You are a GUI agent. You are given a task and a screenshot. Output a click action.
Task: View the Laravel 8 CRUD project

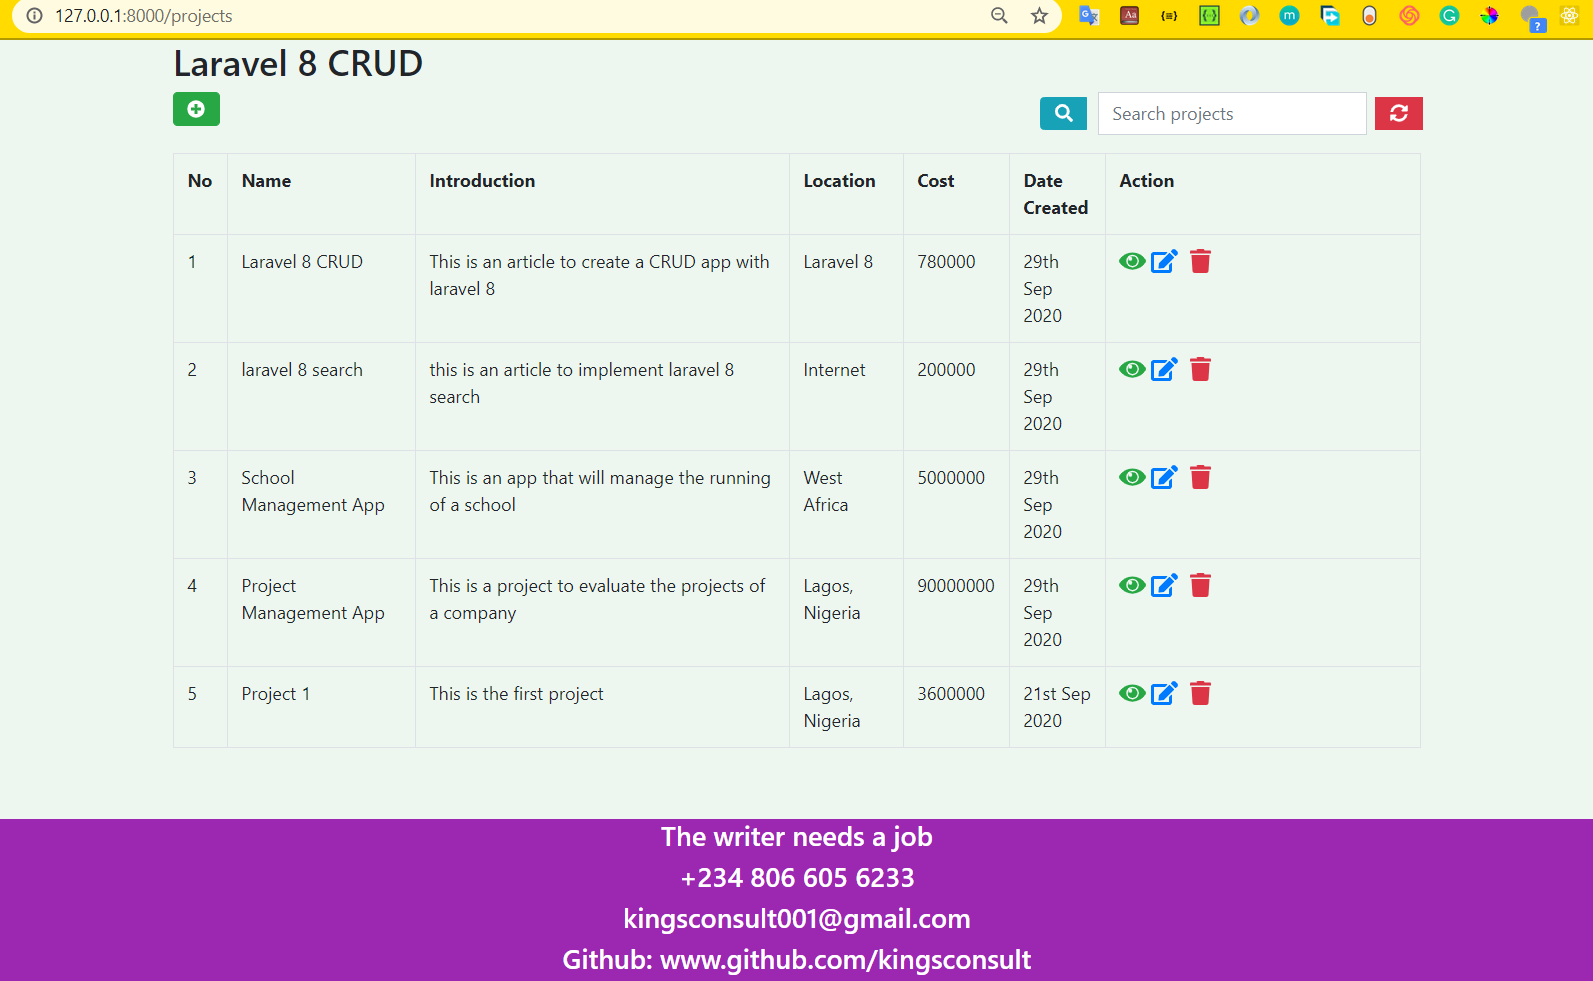pos(1132,261)
